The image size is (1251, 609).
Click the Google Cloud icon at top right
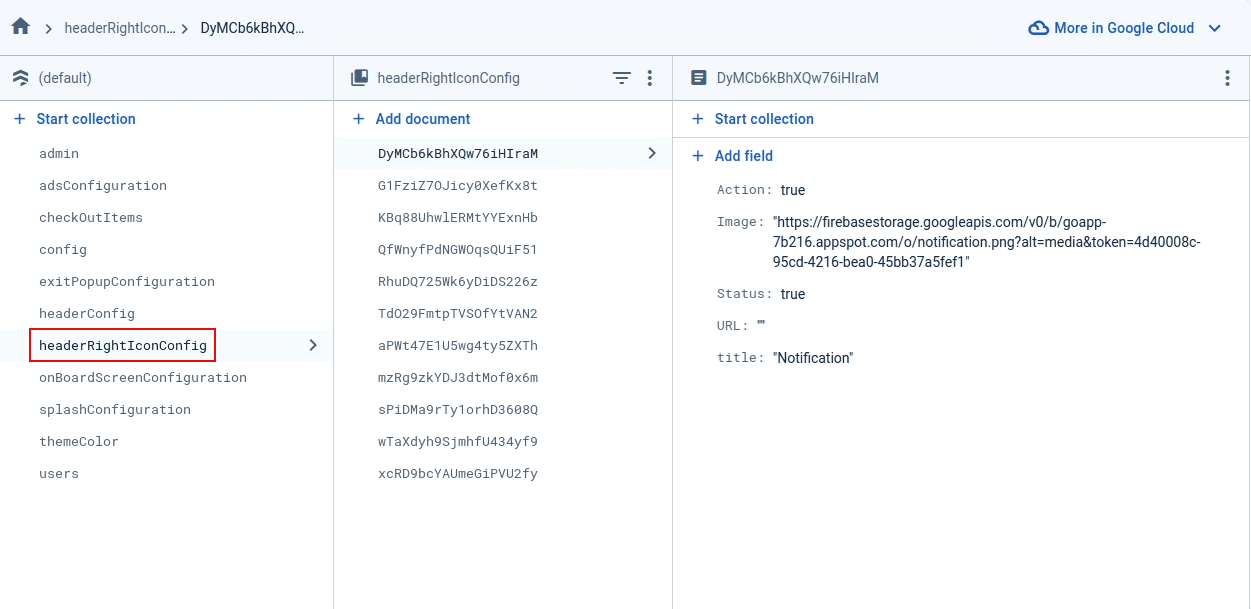tap(1038, 28)
